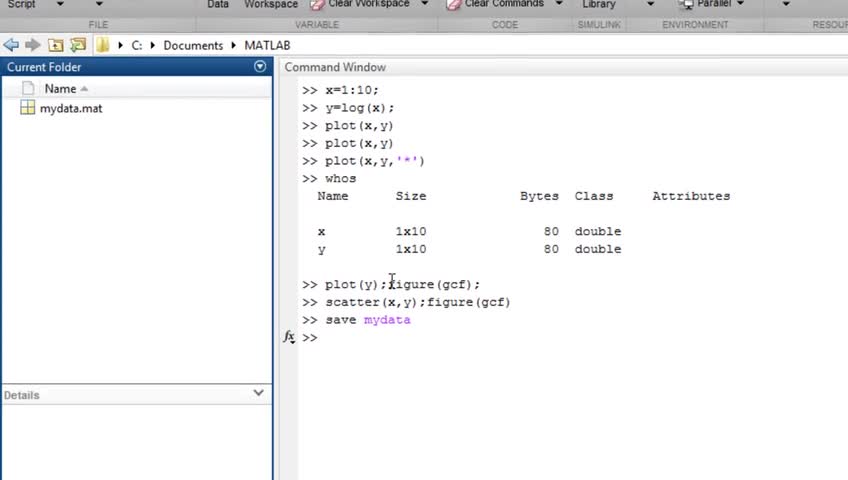The height and width of the screenshot is (480, 848).
Task: Click the Back navigation arrow
Action: click(x=11, y=45)
